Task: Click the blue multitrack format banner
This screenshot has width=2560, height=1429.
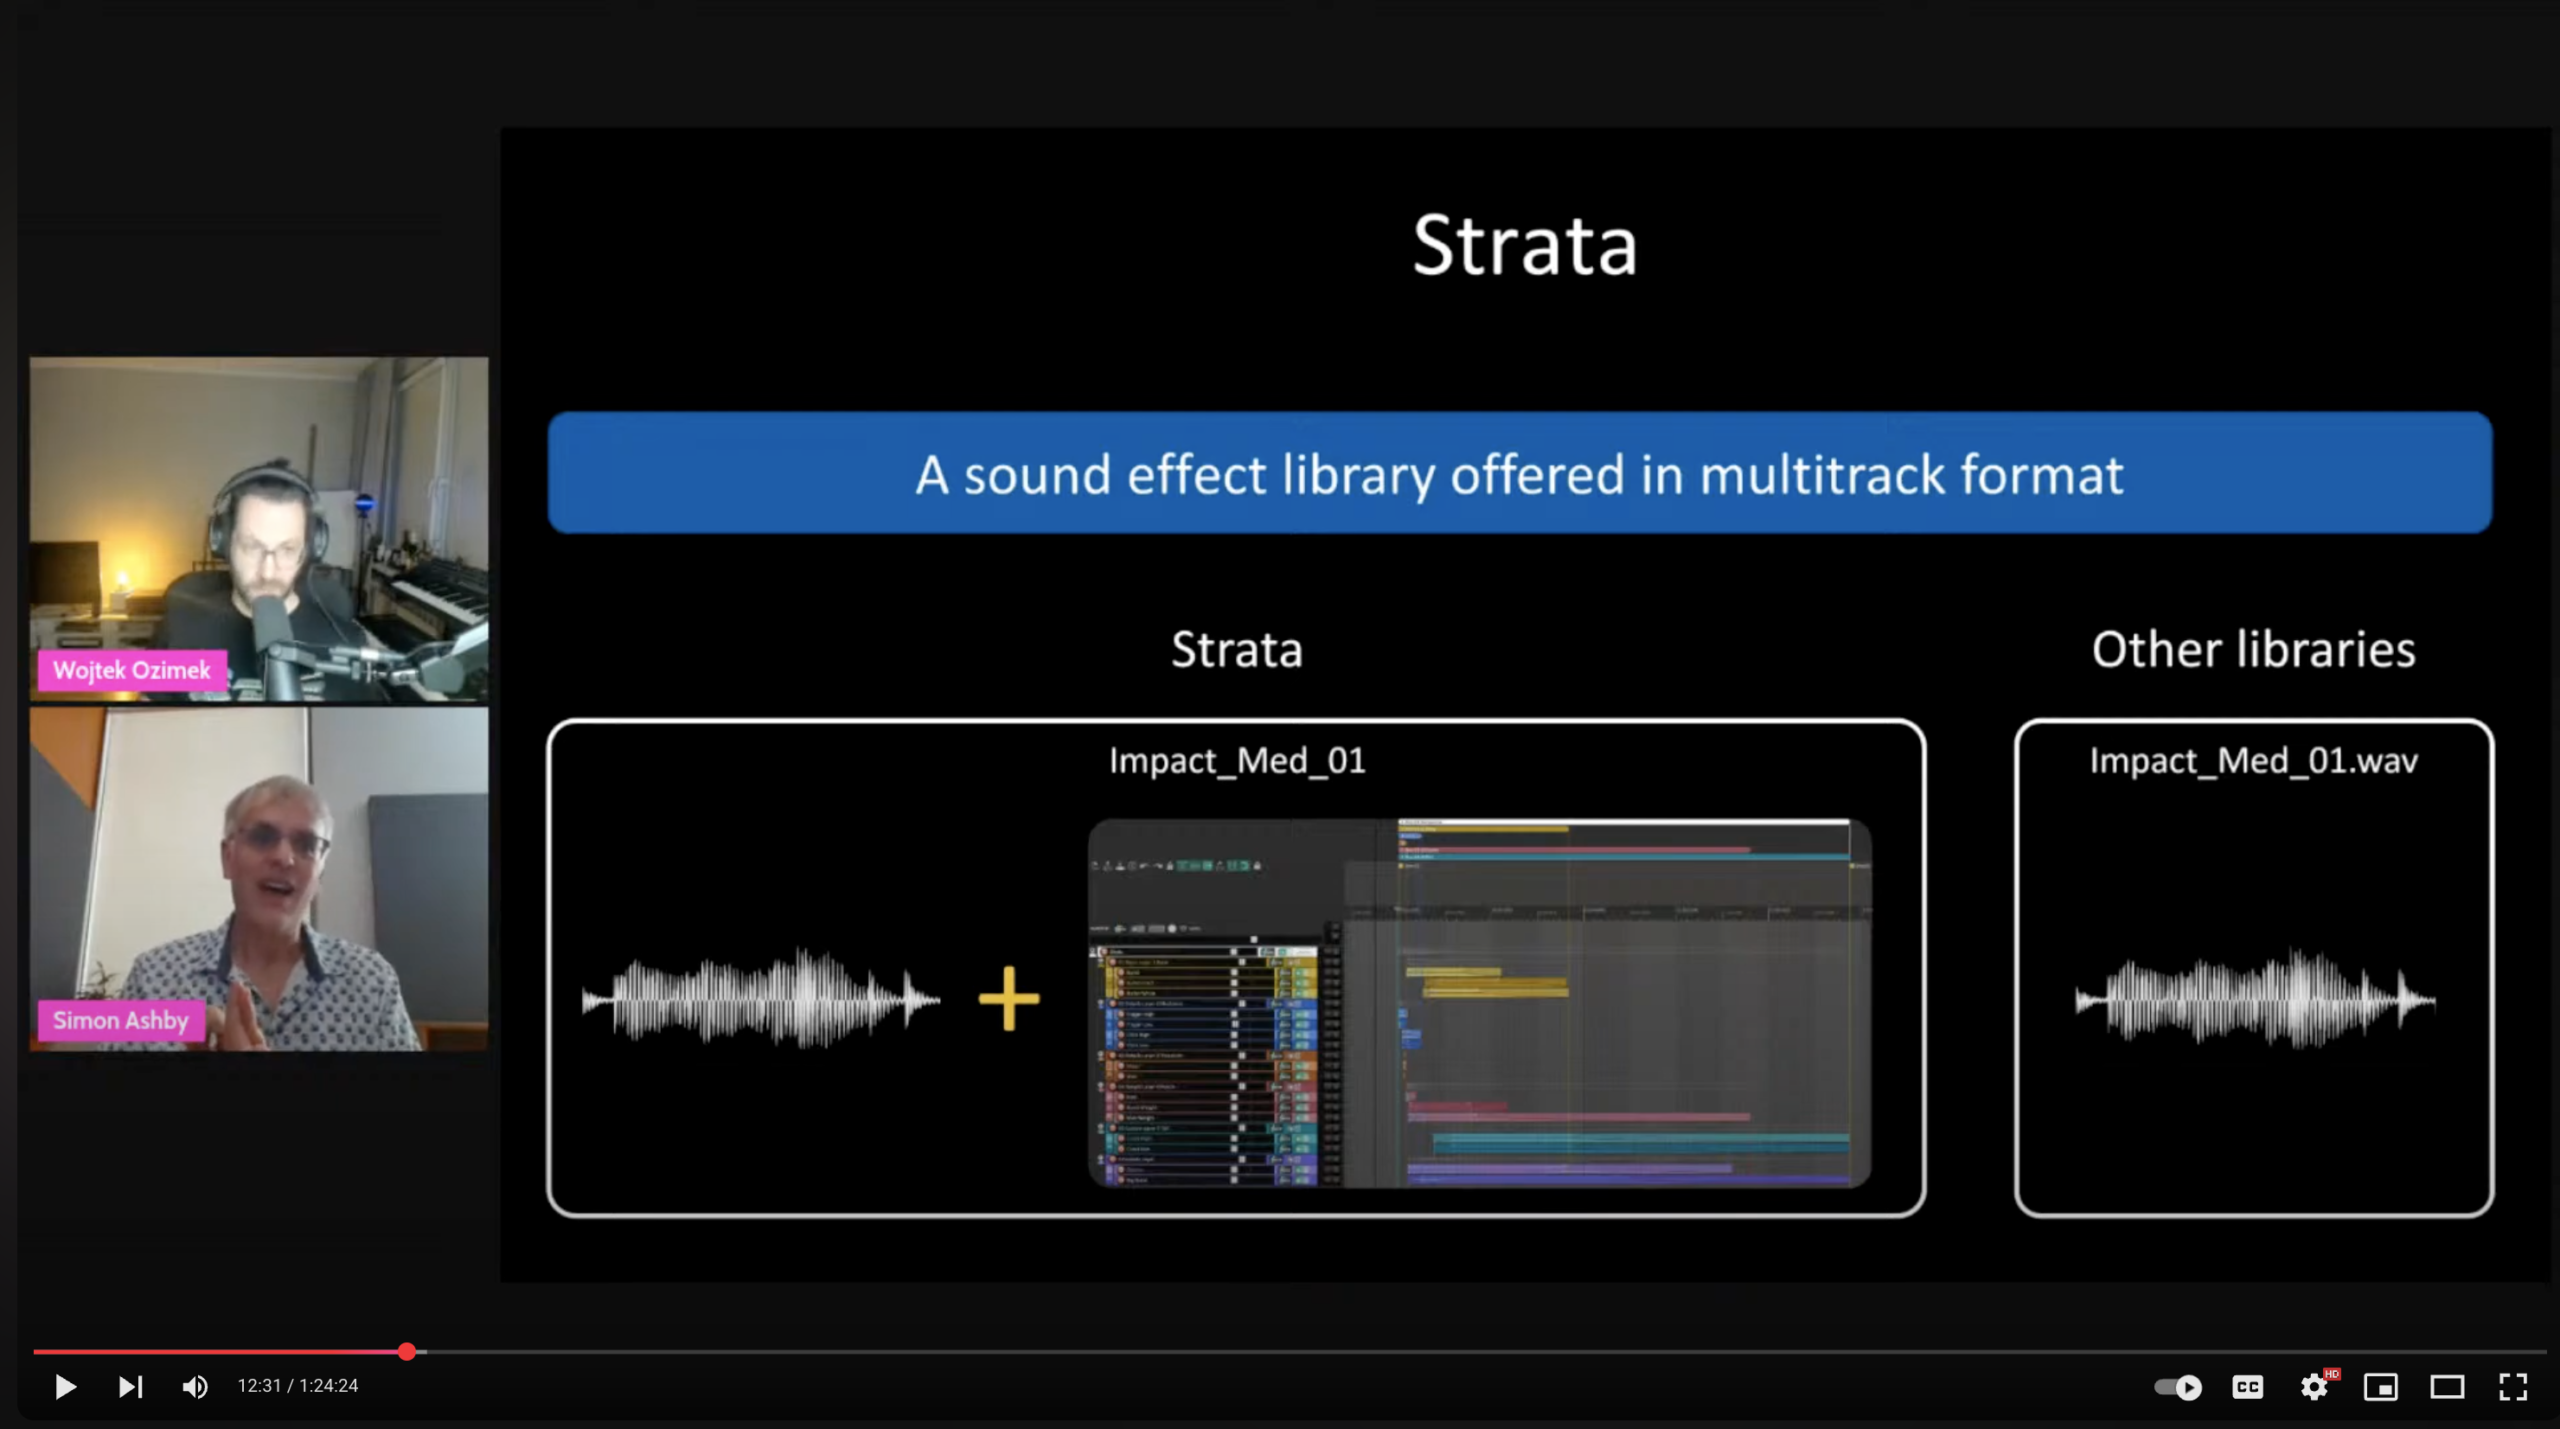Action: click(x=1519, y=473)
